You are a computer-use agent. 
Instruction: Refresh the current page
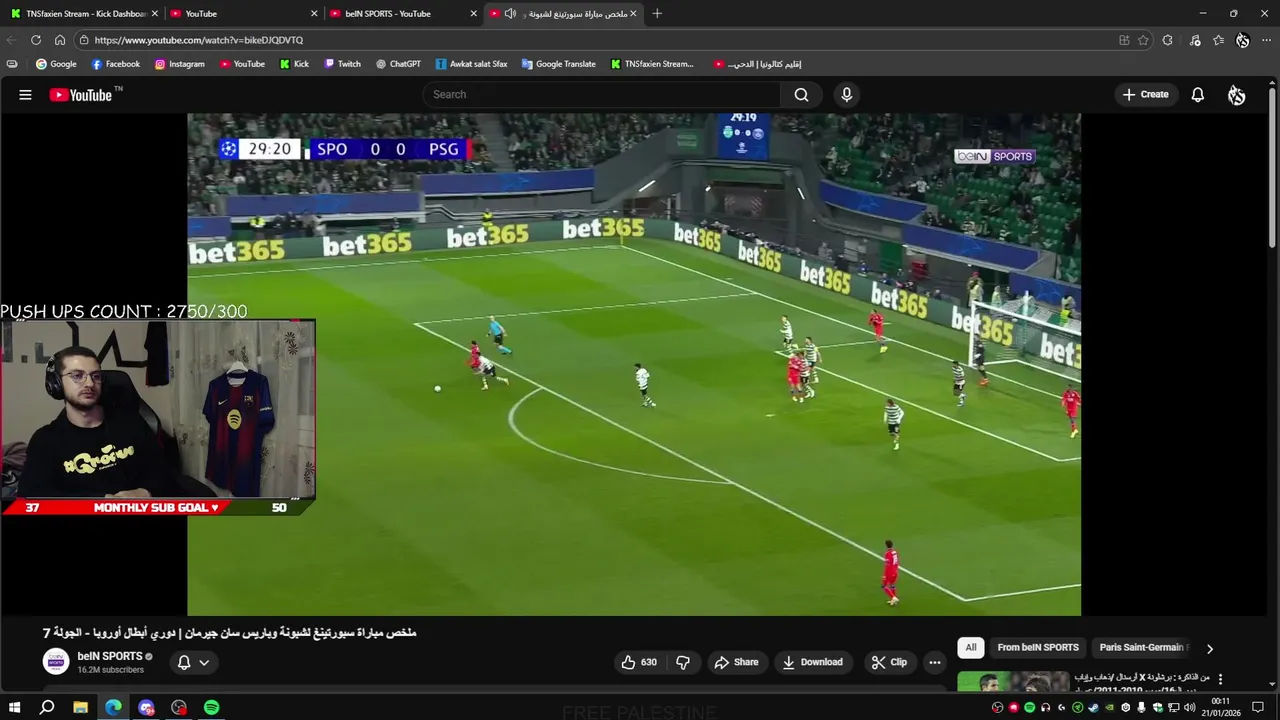(x=36, y=40)
